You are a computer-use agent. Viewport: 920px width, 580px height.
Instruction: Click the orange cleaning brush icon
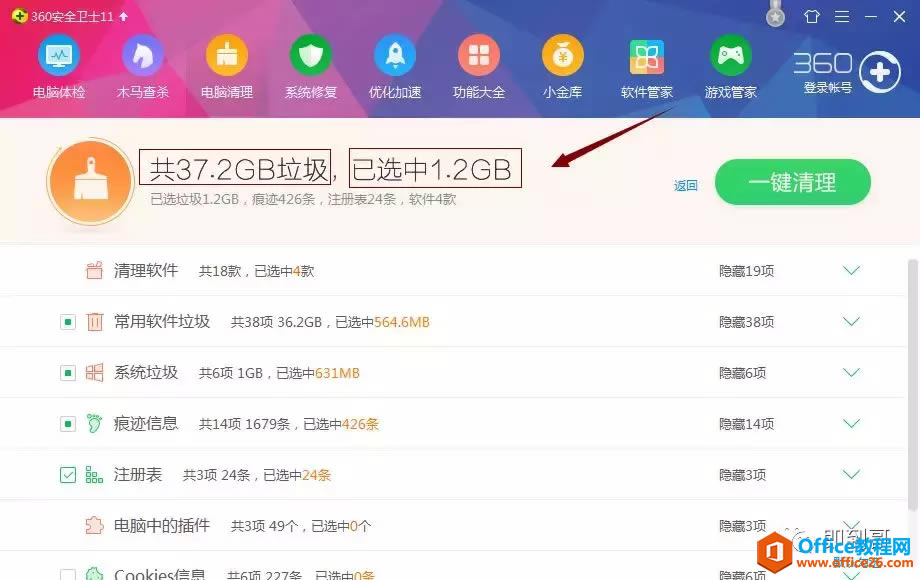pyautogui.click(x=90, y=182)
